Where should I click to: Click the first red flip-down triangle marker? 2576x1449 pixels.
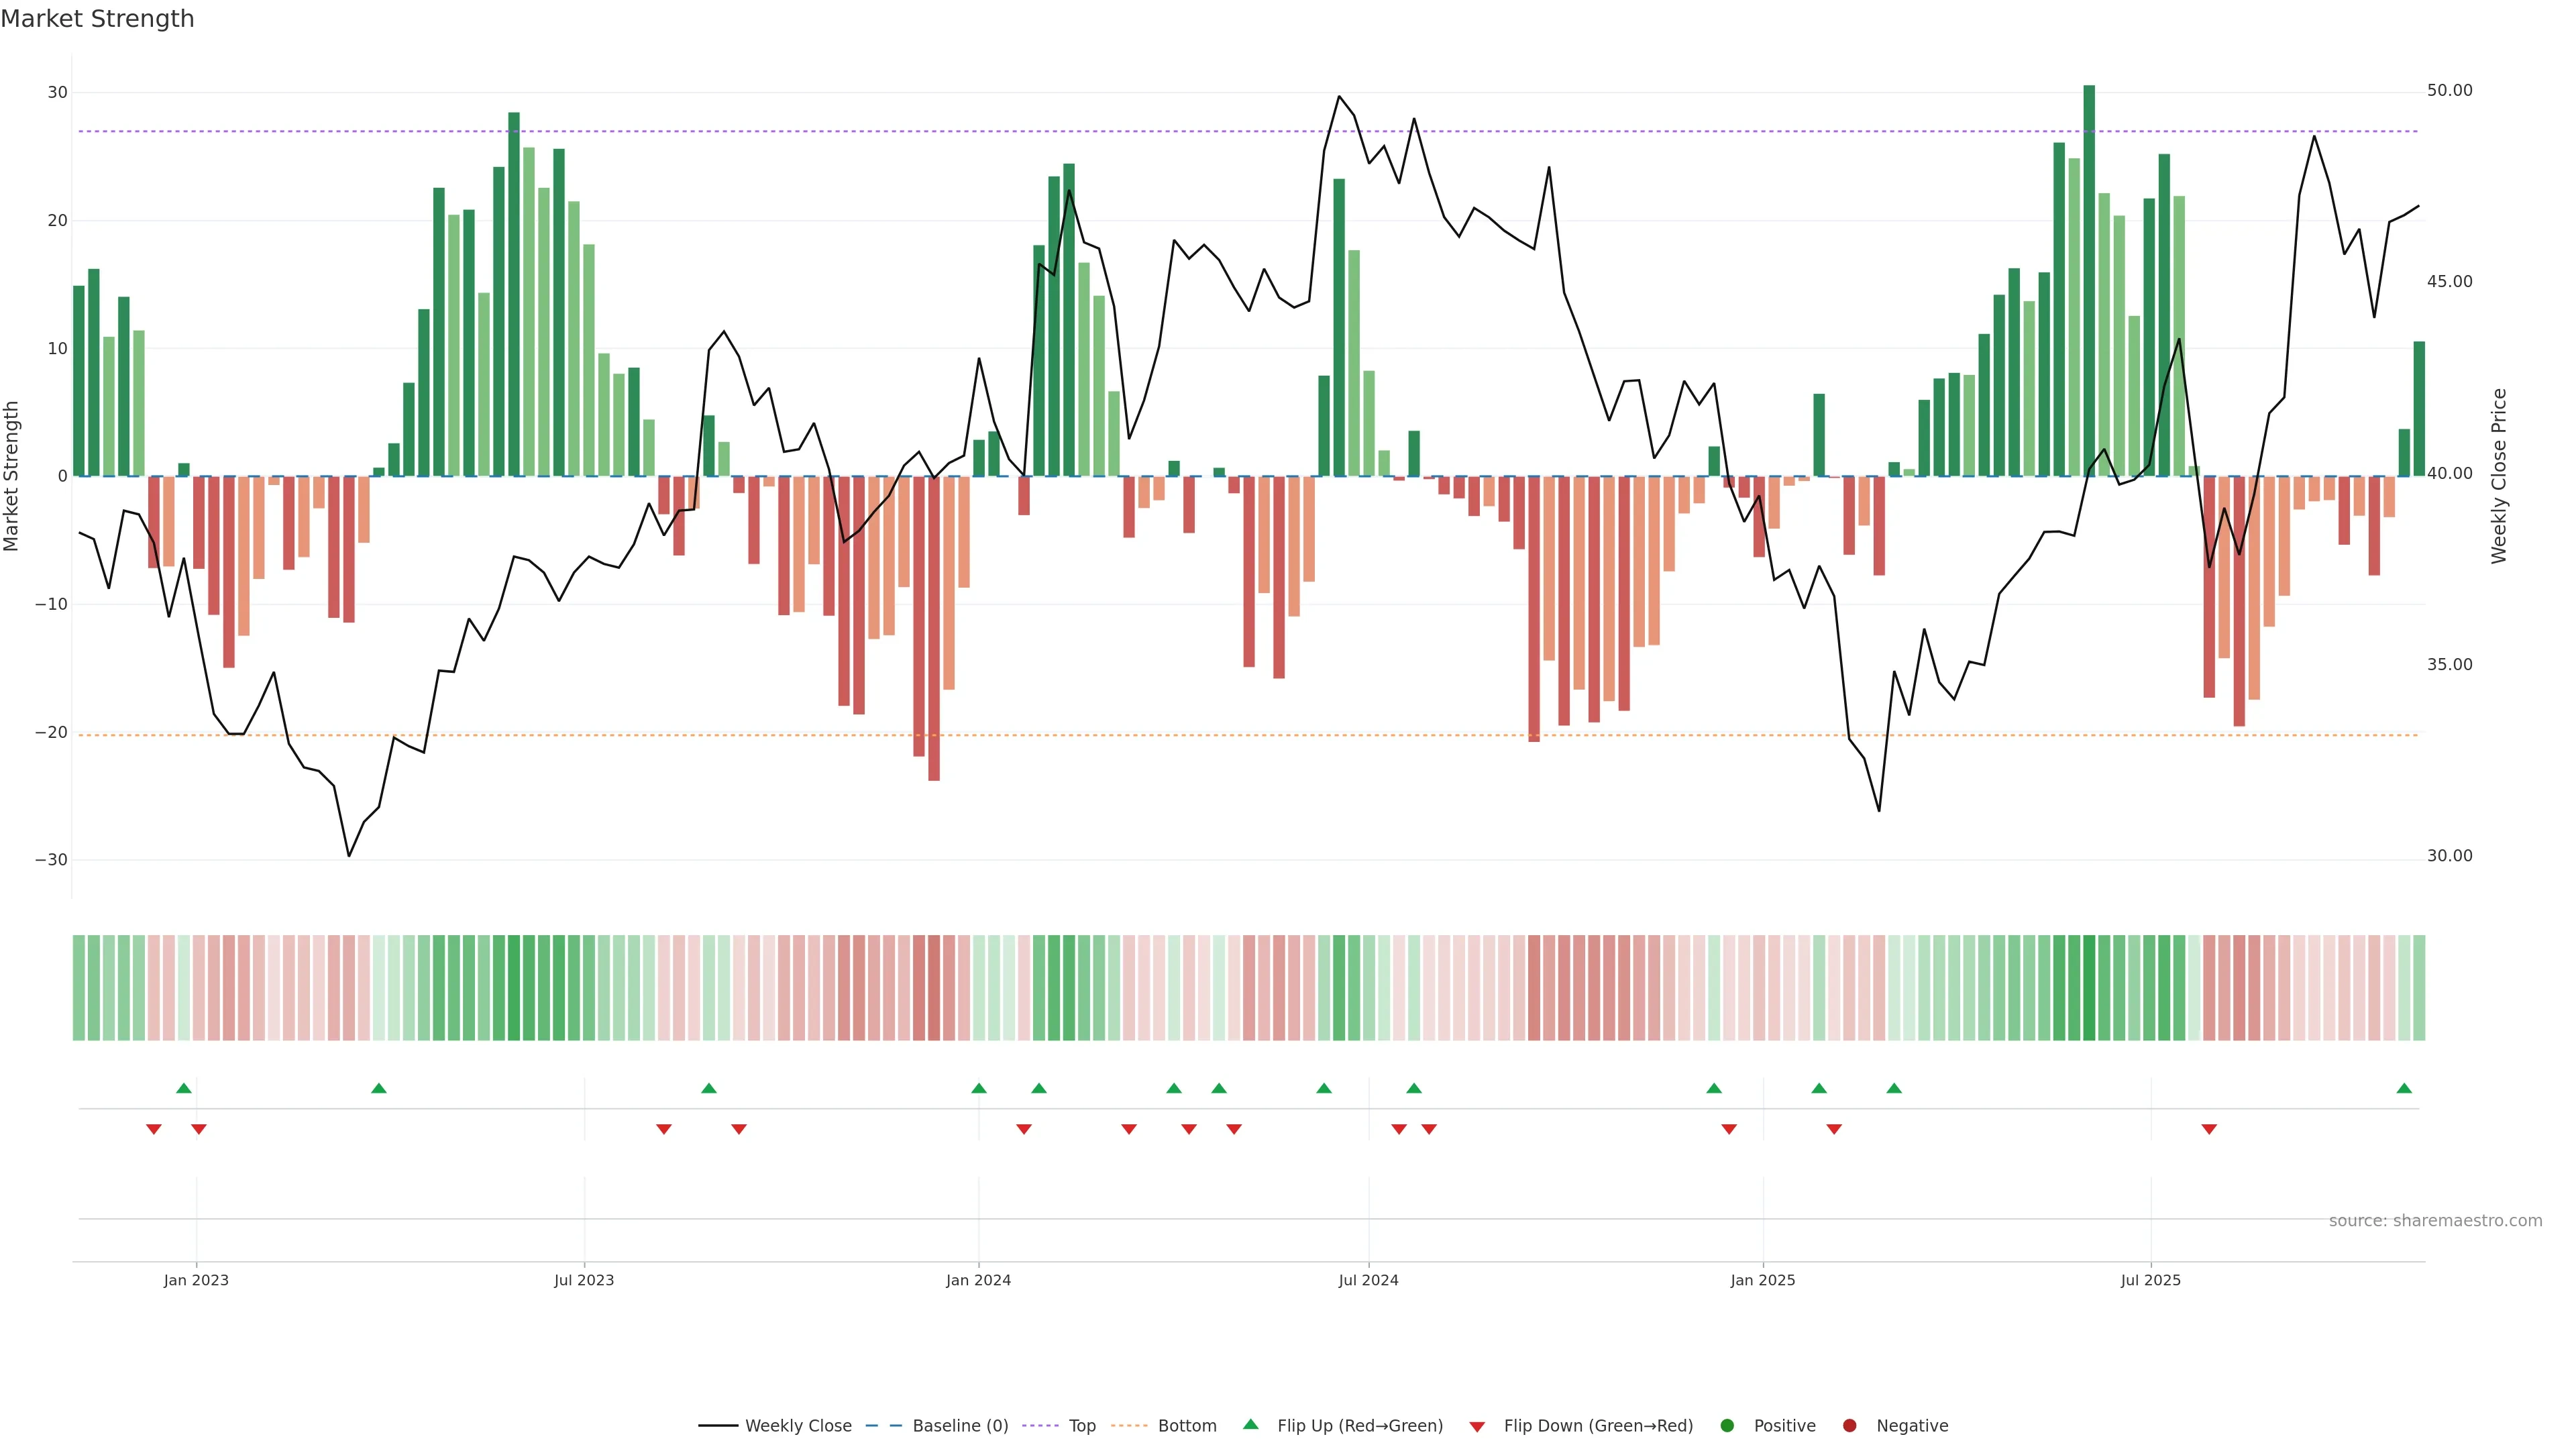[x=154, y=1129]
